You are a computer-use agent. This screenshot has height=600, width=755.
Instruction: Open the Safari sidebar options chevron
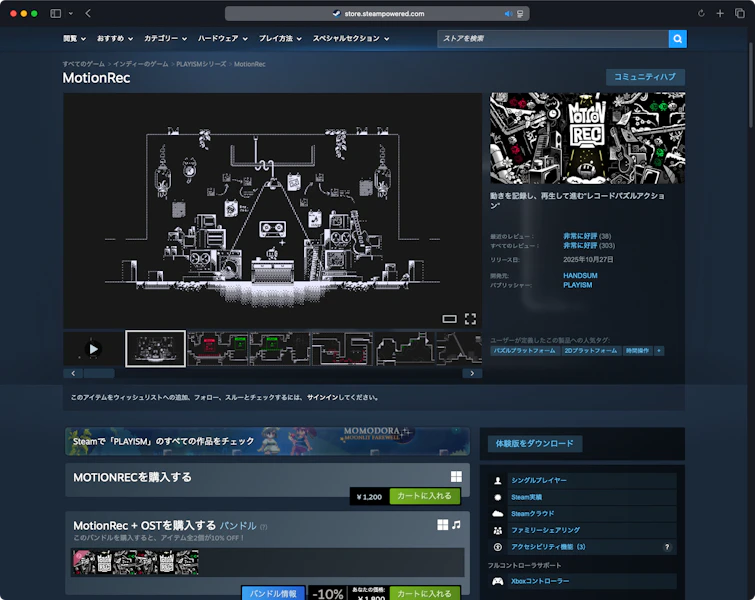coord(71,13)
